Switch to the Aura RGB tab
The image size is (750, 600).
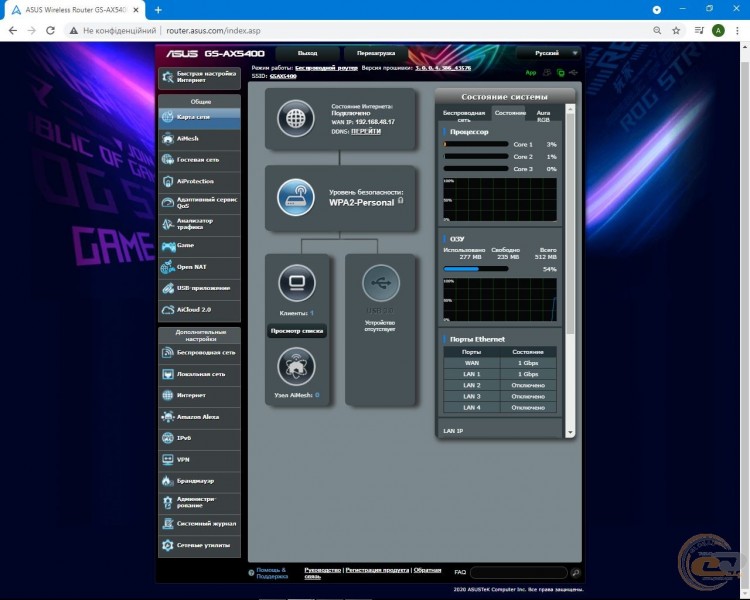pyautogui.click(x=543, y=116)
